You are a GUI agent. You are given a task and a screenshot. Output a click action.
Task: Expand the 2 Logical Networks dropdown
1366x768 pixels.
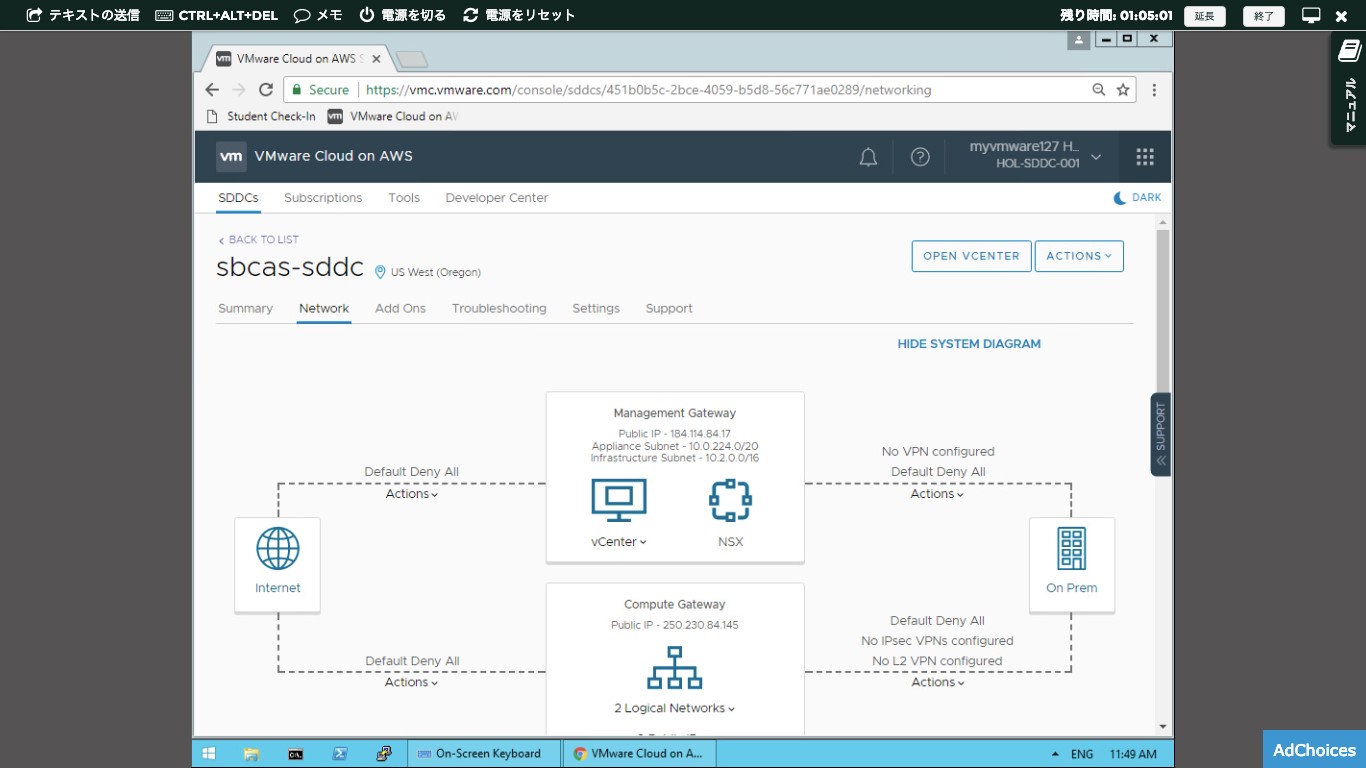coord(674,708)
